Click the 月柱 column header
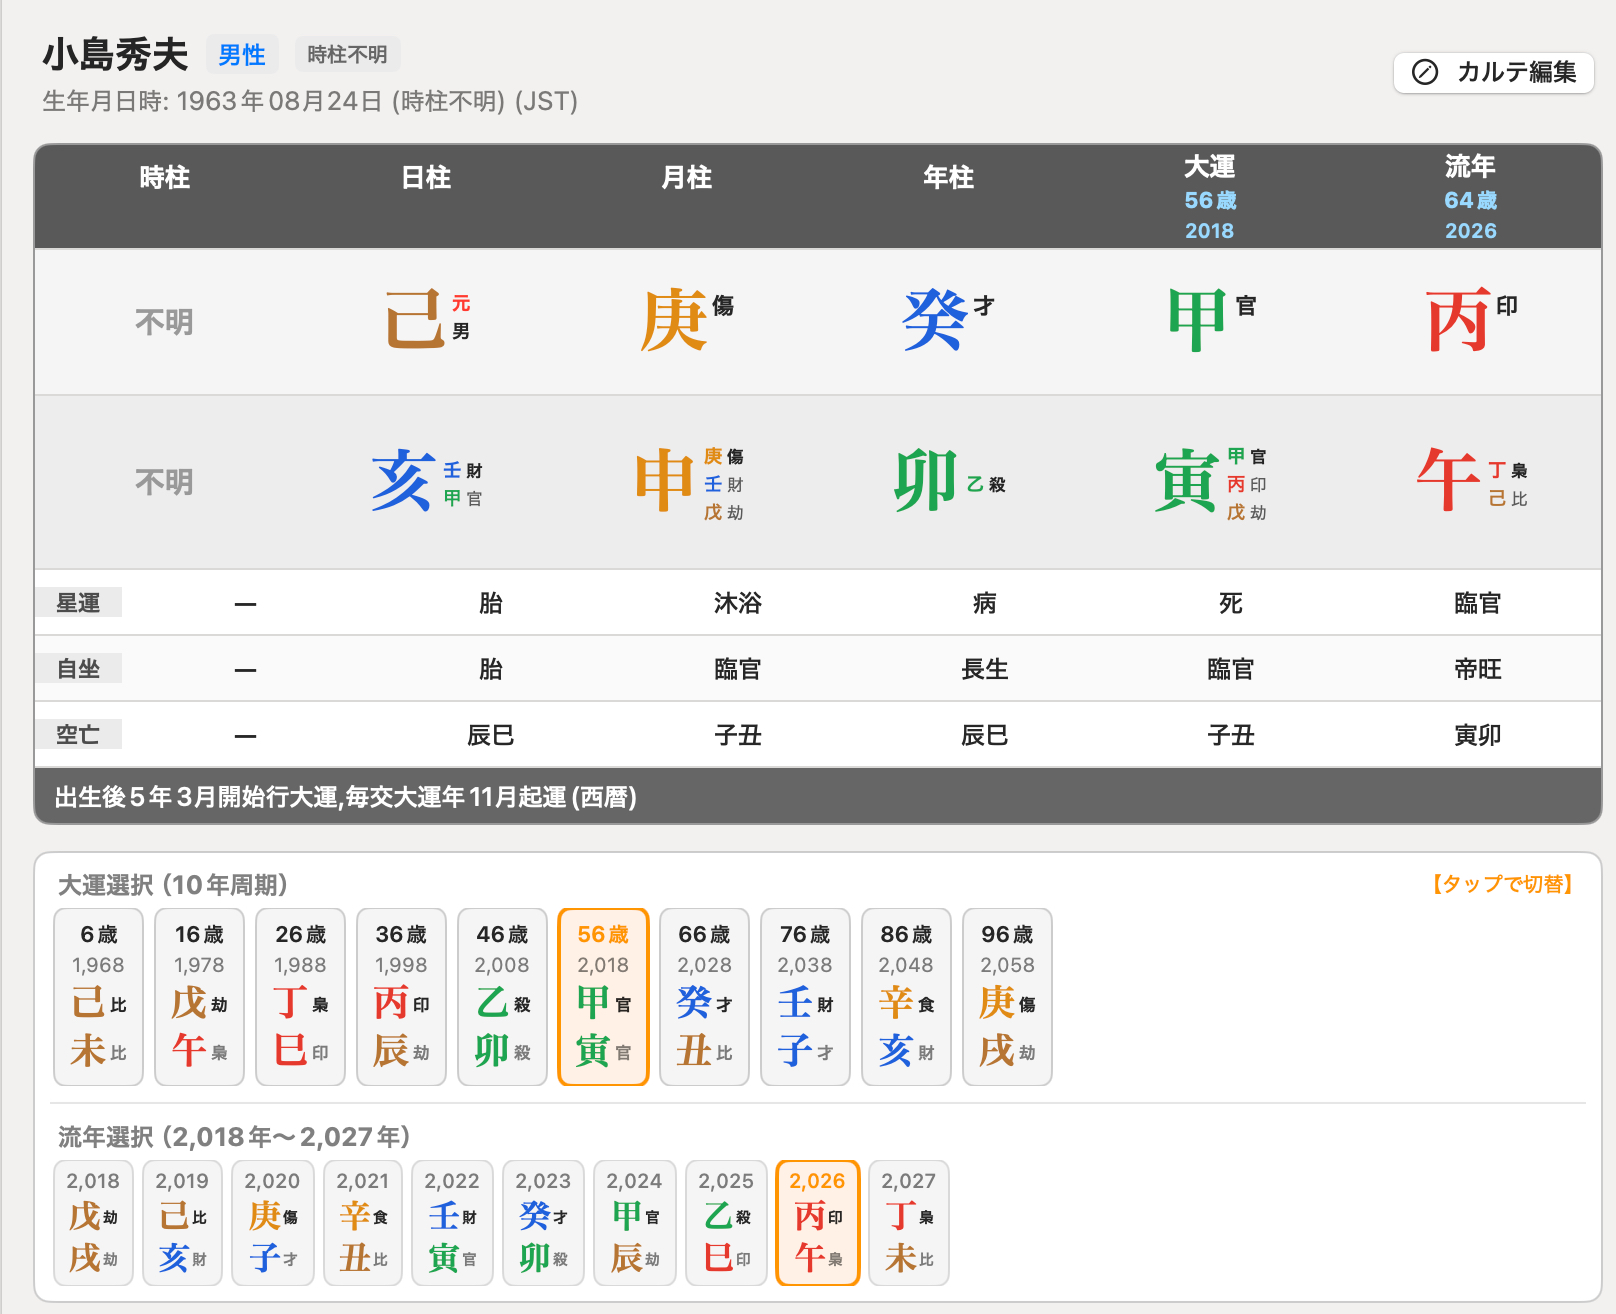 click(x=687, y=178)
